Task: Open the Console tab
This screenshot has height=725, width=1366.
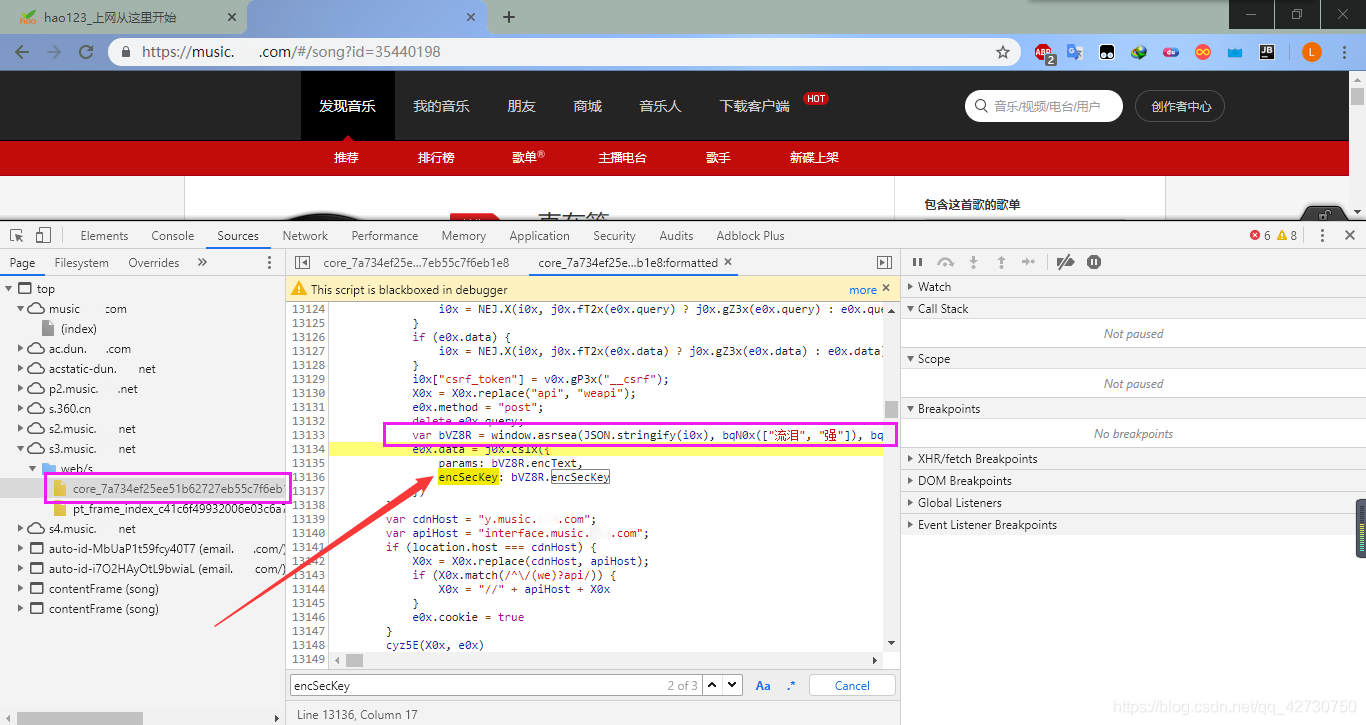Action: 172,236
